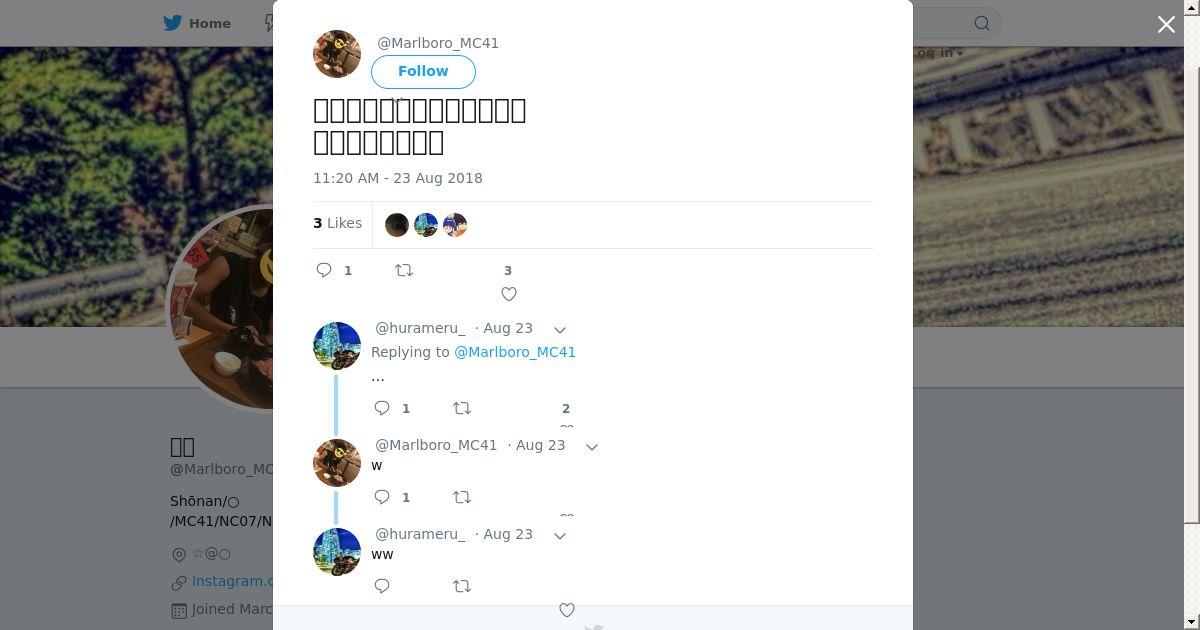Open the tweet timestamp 11:20 AM - 23 Aug 2018
1200x630 pixels.
pos(398,178)
